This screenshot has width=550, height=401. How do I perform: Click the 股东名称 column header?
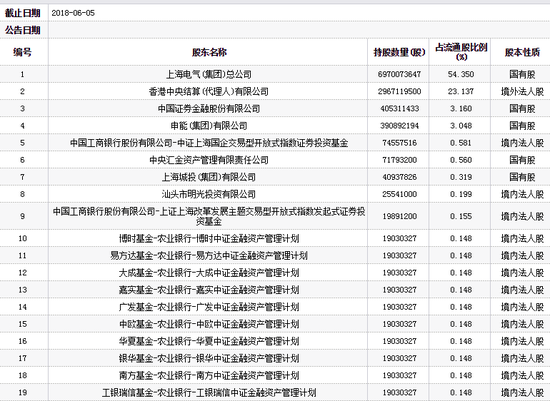[209, 52]
